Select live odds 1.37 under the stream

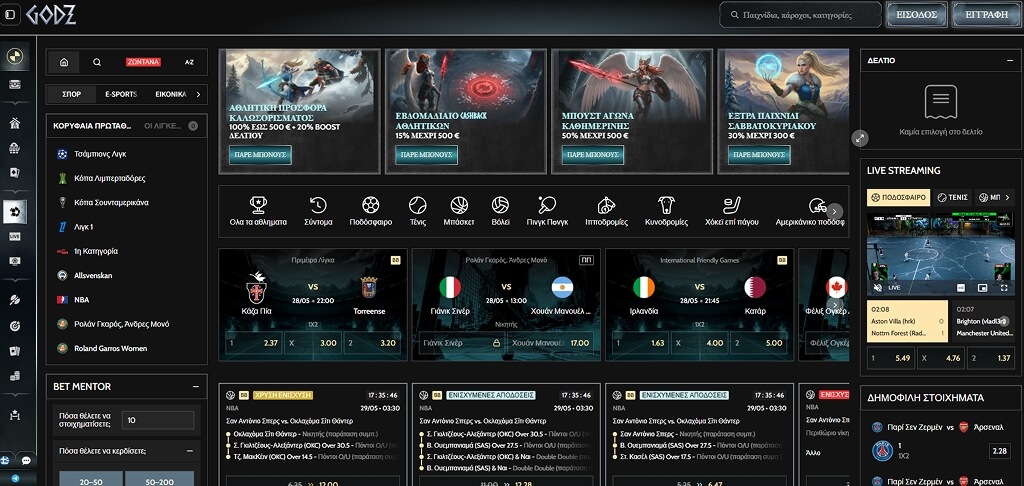click(991, 358)
